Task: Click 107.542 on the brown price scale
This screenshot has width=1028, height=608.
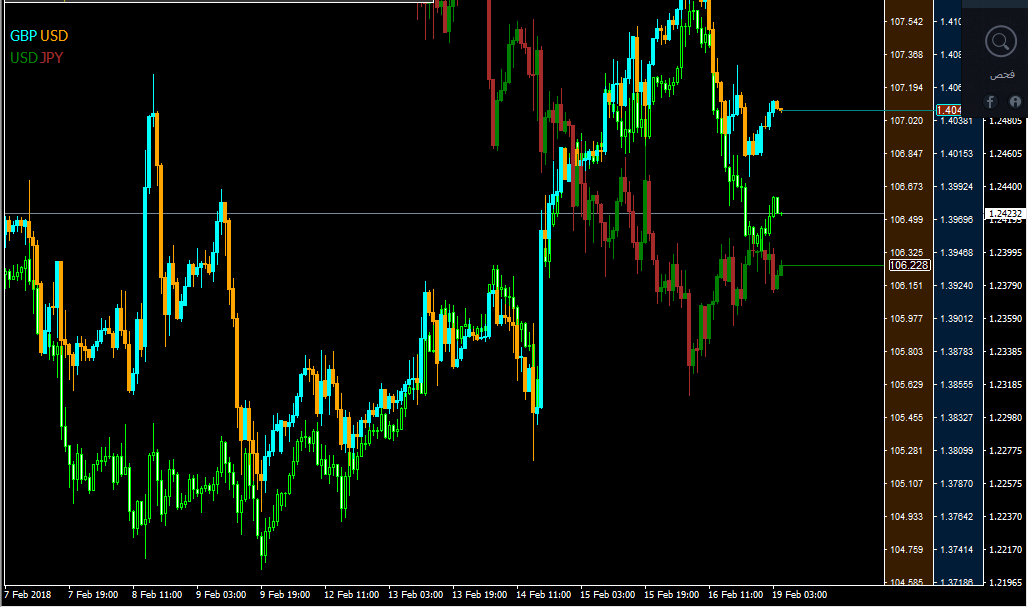Action: click(x=905, y=21)
